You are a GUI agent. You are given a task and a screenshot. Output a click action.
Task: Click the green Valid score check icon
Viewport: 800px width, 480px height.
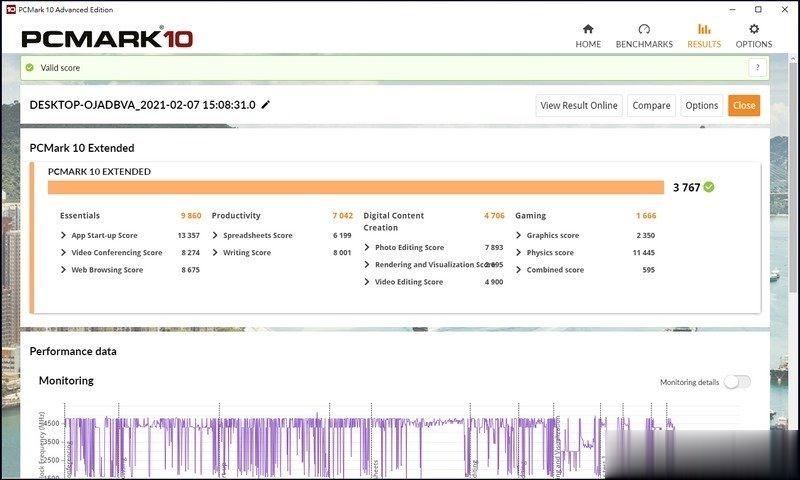(x=30, y=67)
